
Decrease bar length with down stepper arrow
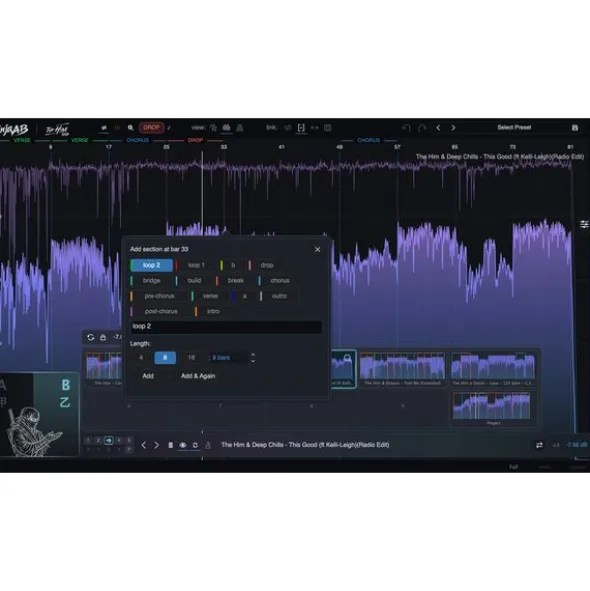point(253,361)
